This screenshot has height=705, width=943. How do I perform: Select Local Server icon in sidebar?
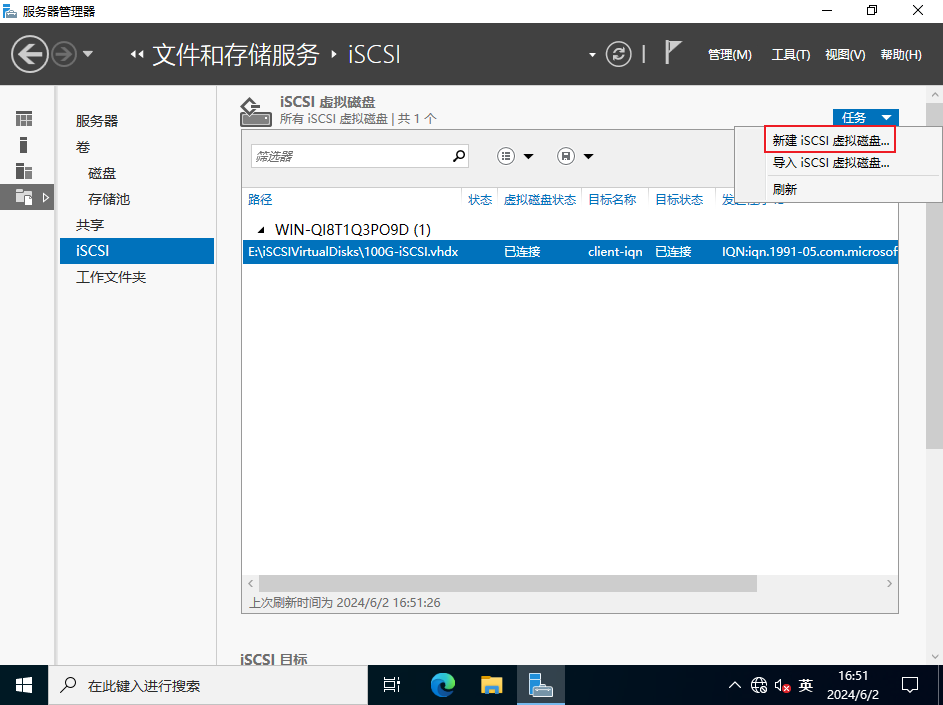24,145
